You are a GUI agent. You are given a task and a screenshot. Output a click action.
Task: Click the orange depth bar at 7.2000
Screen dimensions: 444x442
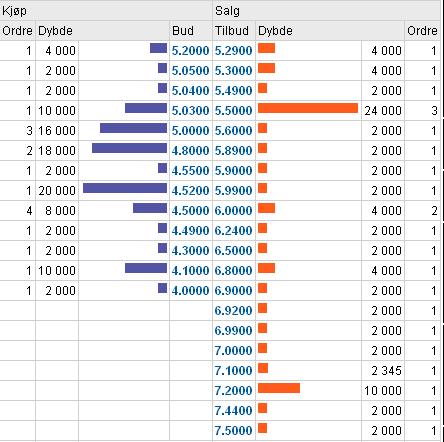pyautogui.click(x=279, y=388)
